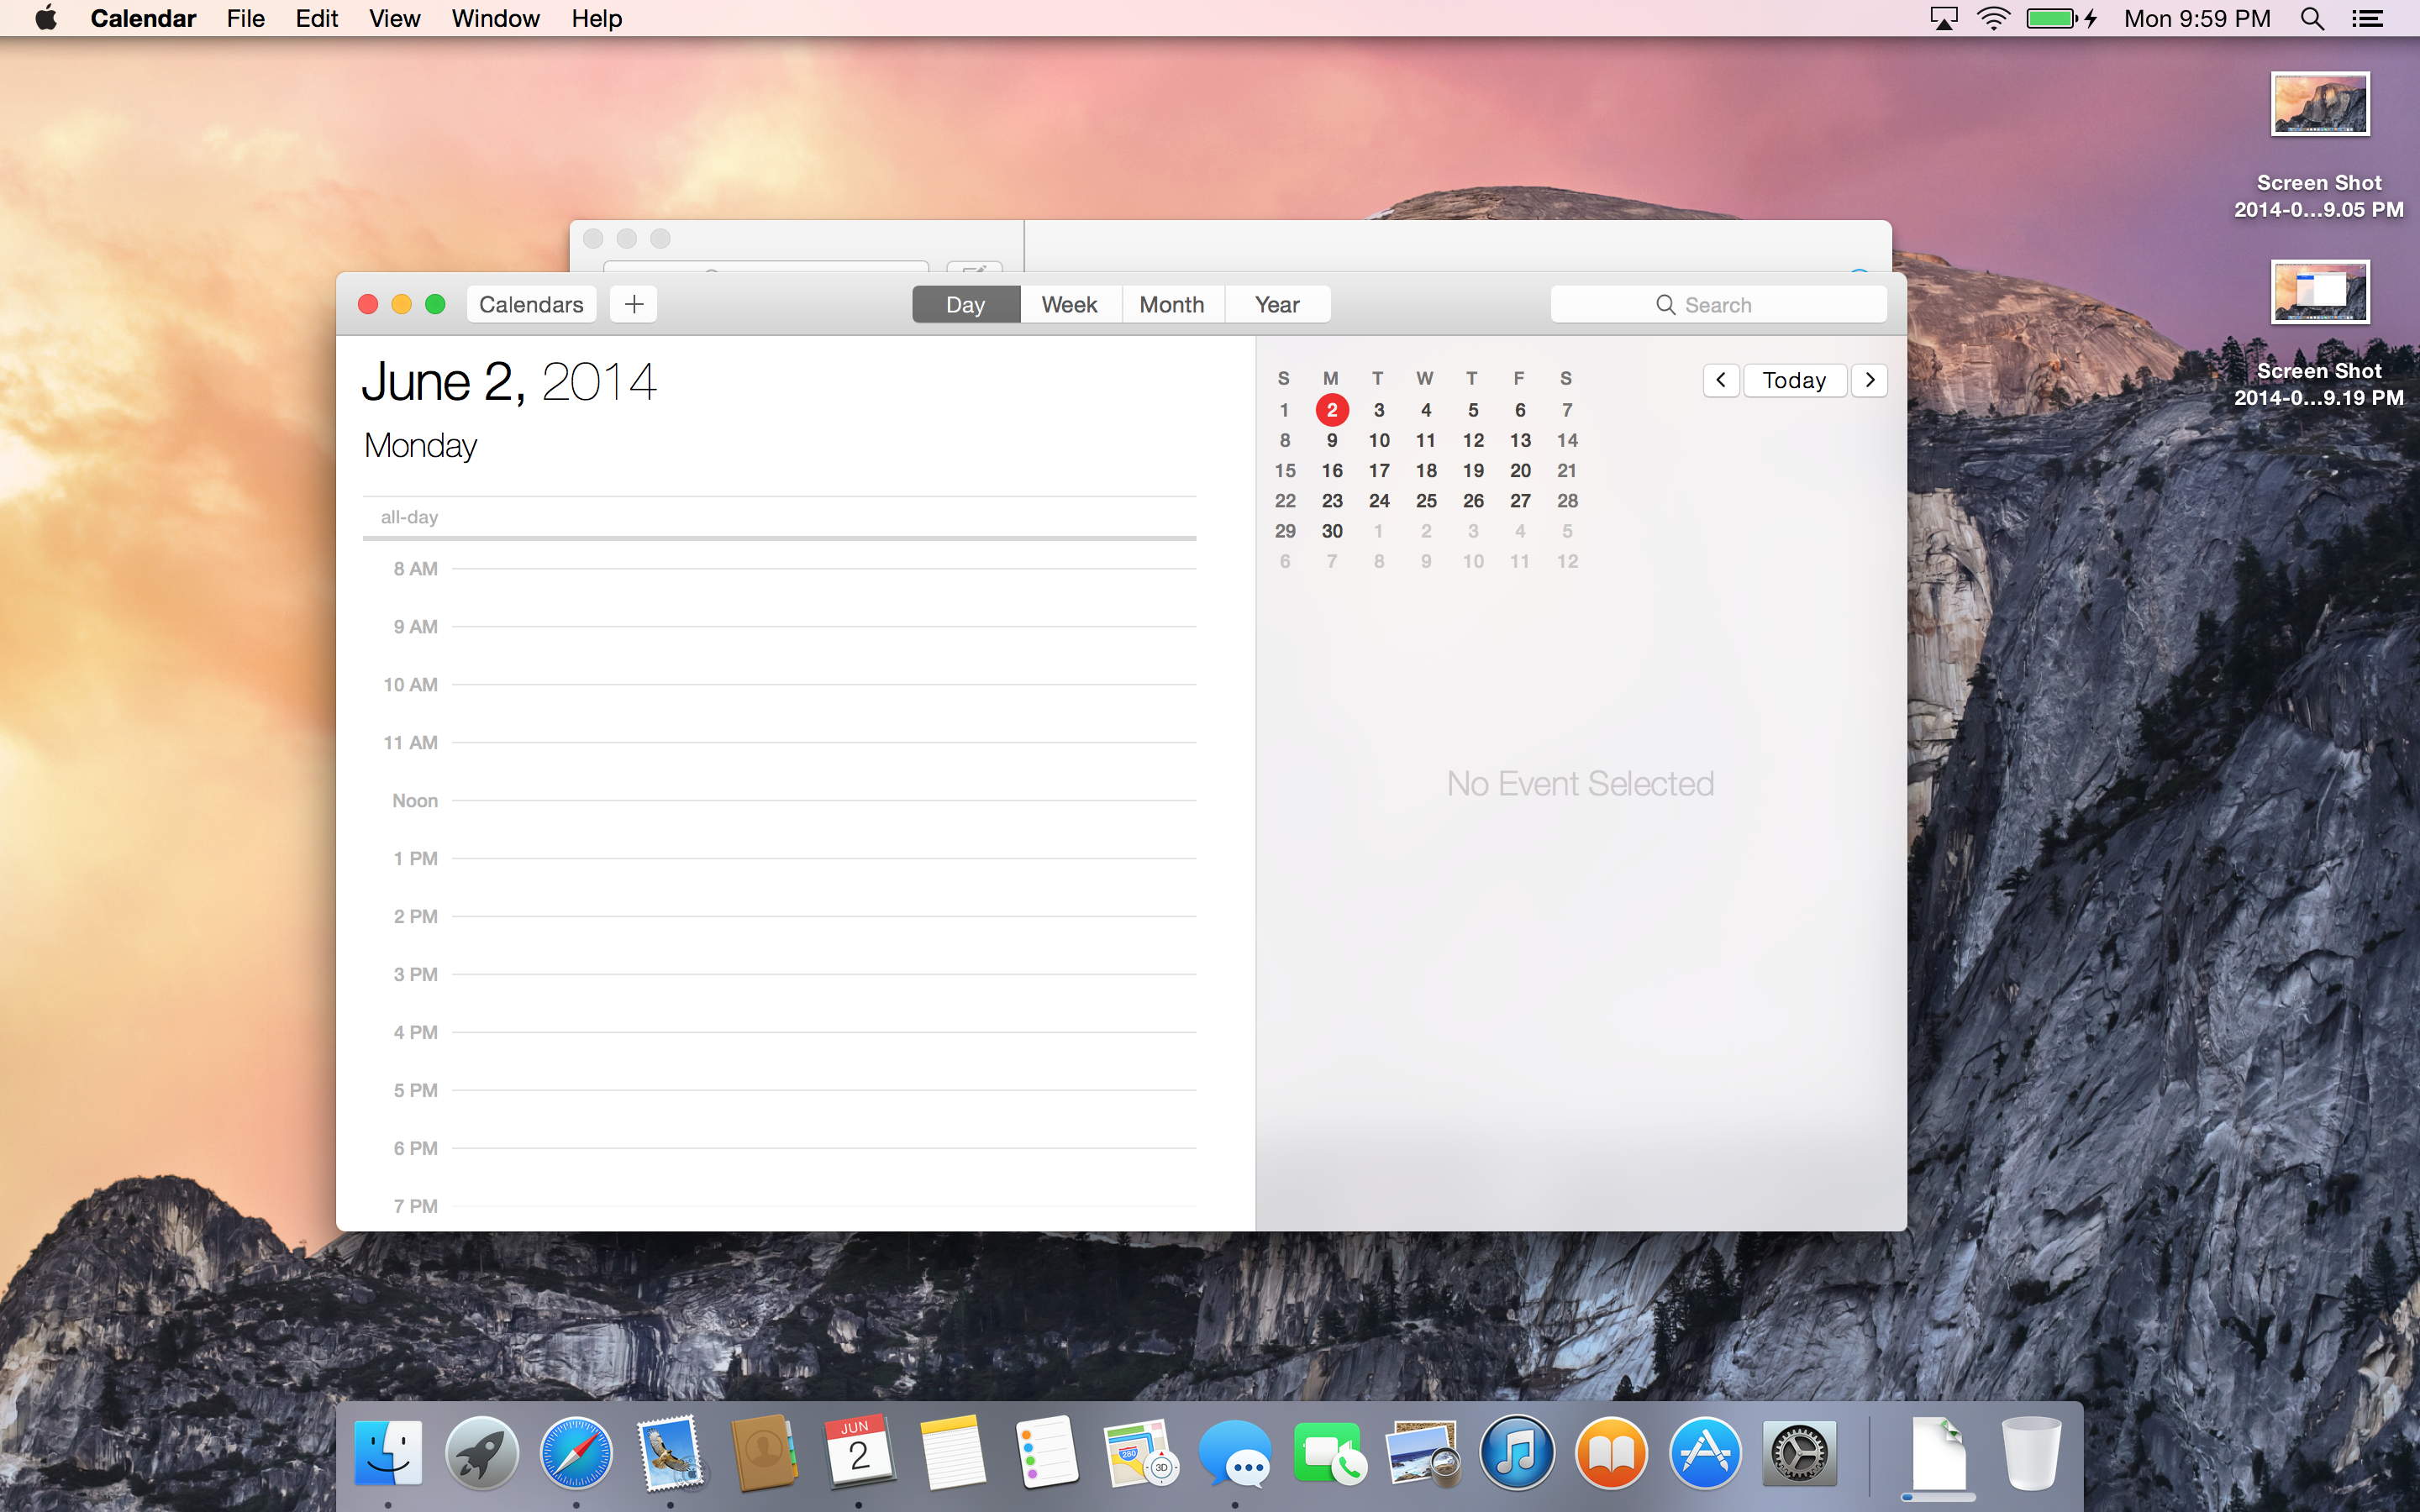Toggle the Calendars sidebar list
The width and height of the screenshot is (2420, 1512).
point(530,304)
